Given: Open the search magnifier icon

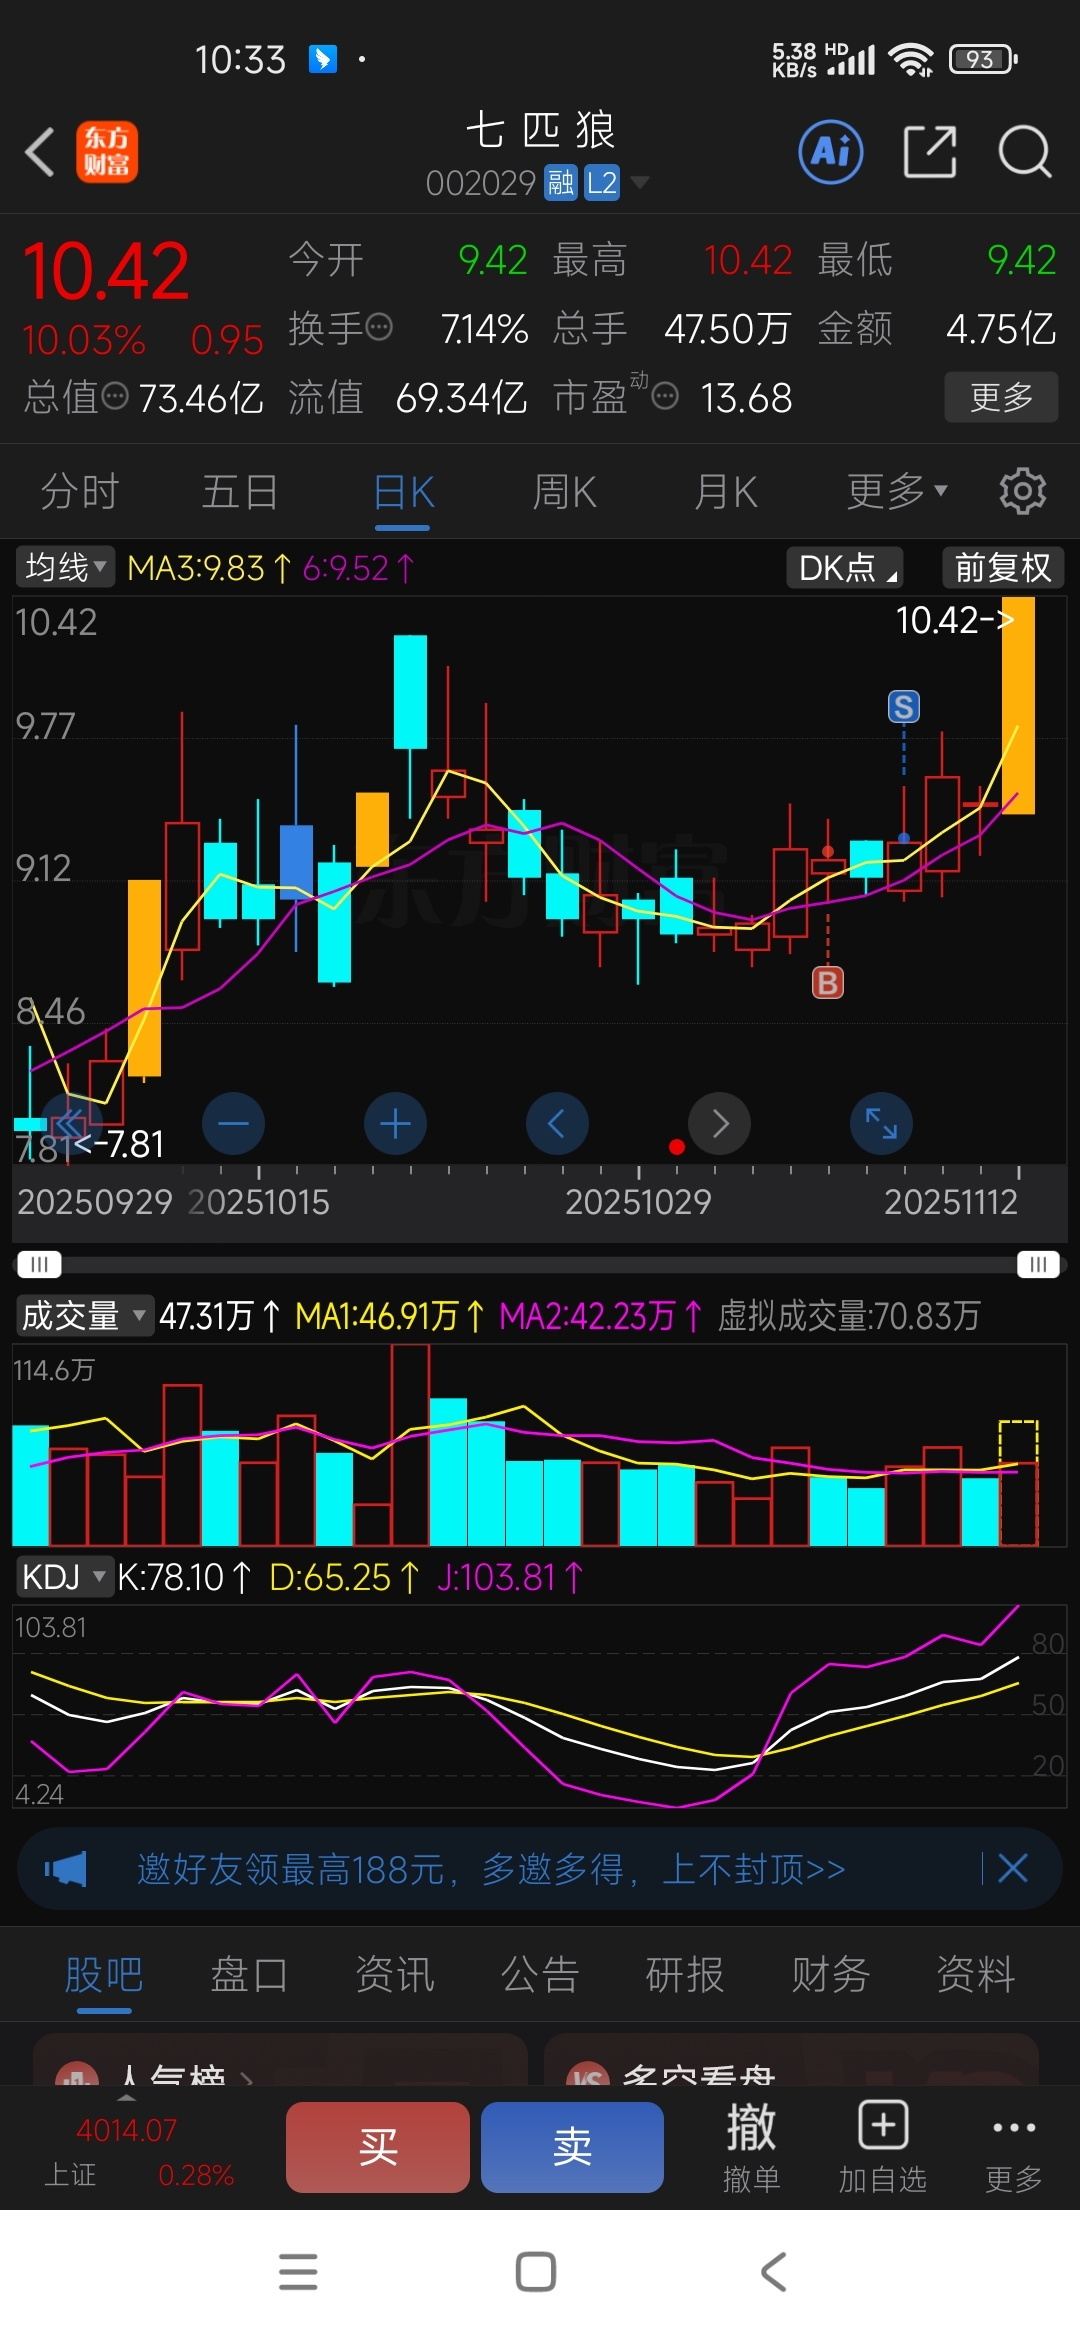Looking at the screenshot, I should (x=1025, y=152).
